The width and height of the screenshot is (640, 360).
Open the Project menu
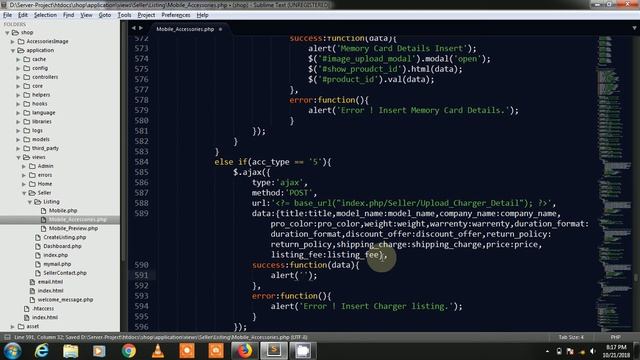(x=146, y=15)
